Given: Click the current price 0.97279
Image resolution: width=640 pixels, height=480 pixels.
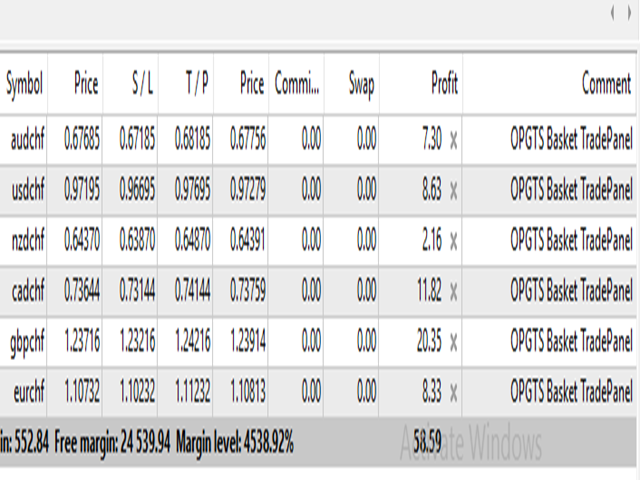Looking at the screenshot, I should coord(248,189).
